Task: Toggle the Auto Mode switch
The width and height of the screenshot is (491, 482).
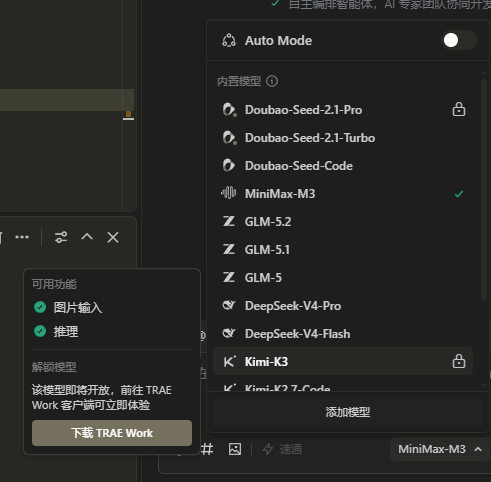Action: 459,40
